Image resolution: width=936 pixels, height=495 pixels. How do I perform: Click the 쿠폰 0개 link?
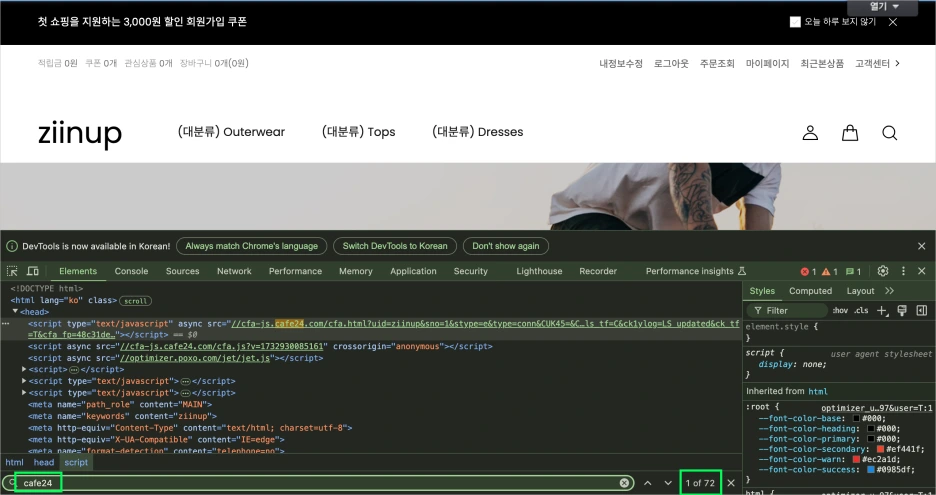click(101, 63)
